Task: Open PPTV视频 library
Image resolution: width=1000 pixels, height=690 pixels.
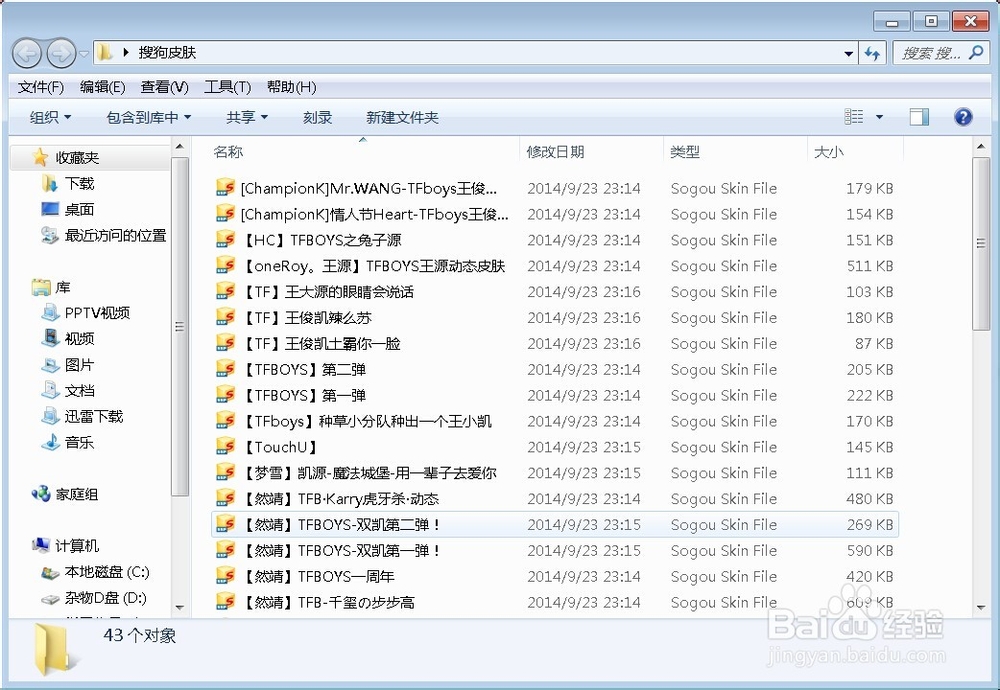Action: click(x=98, y=313)
